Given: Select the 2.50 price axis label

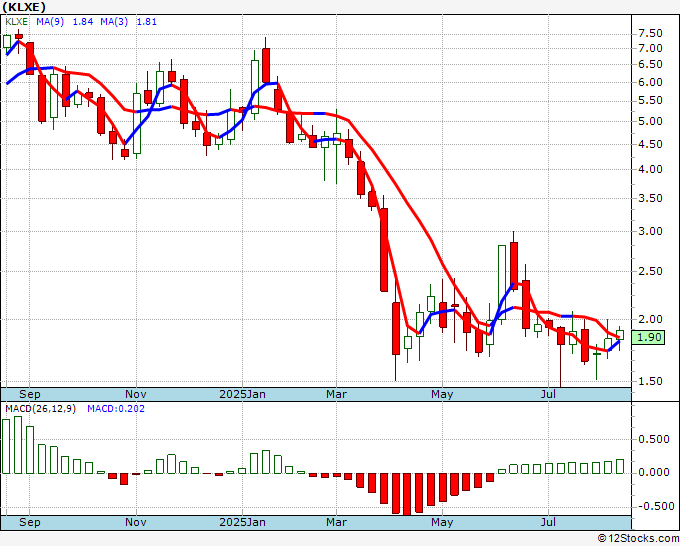Looking at the screenshot, I should point(651,271).
